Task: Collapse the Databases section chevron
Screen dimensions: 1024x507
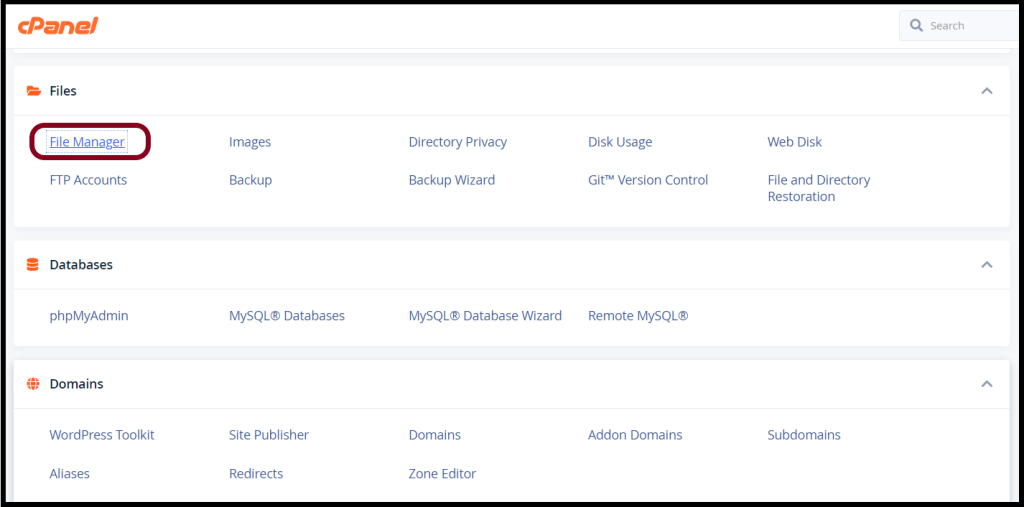Action: tap(987, 265)
